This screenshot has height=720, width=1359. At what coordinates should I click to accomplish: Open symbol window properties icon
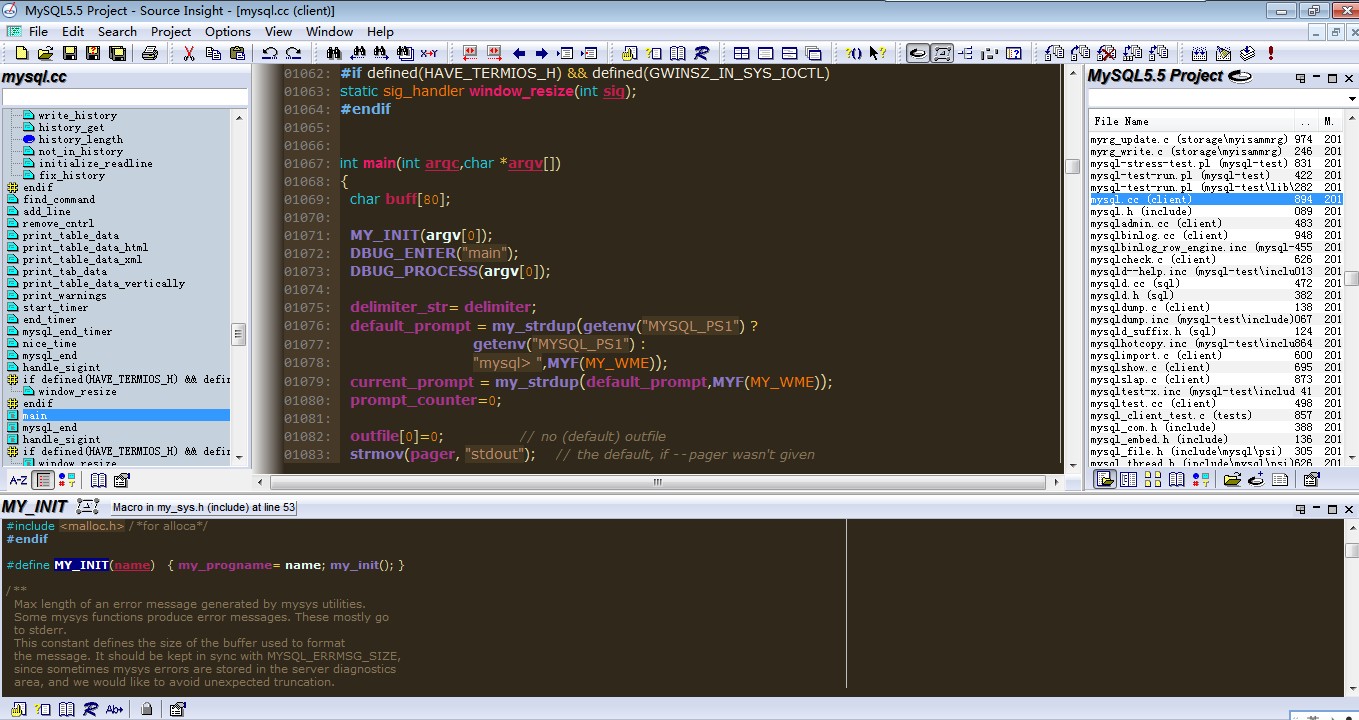(122, 480)
